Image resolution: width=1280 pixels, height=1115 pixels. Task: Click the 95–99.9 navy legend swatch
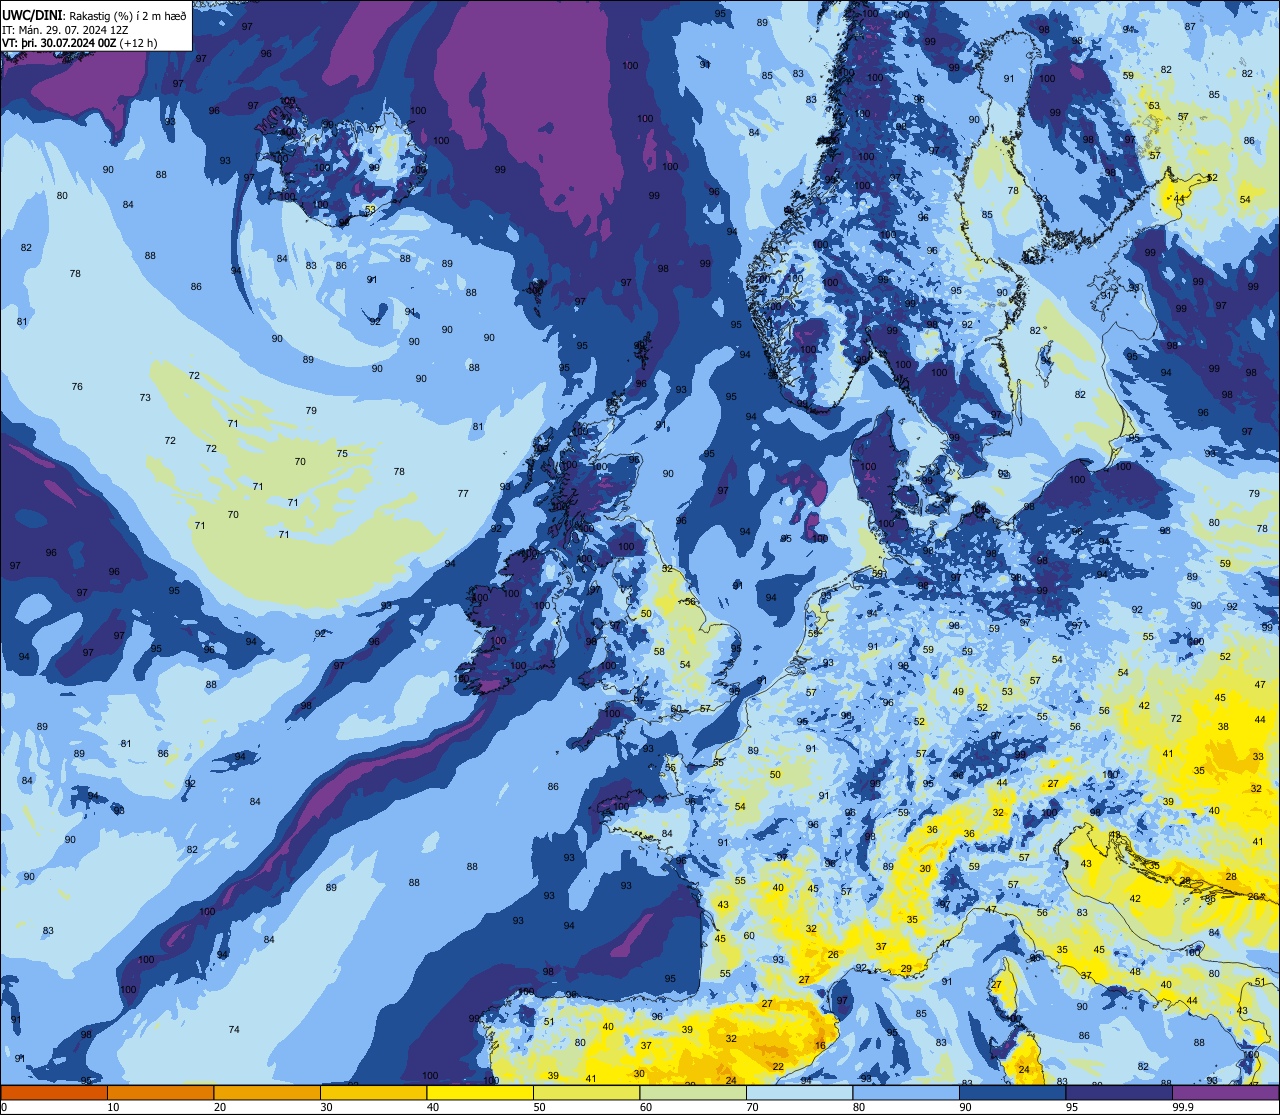1119,1092
